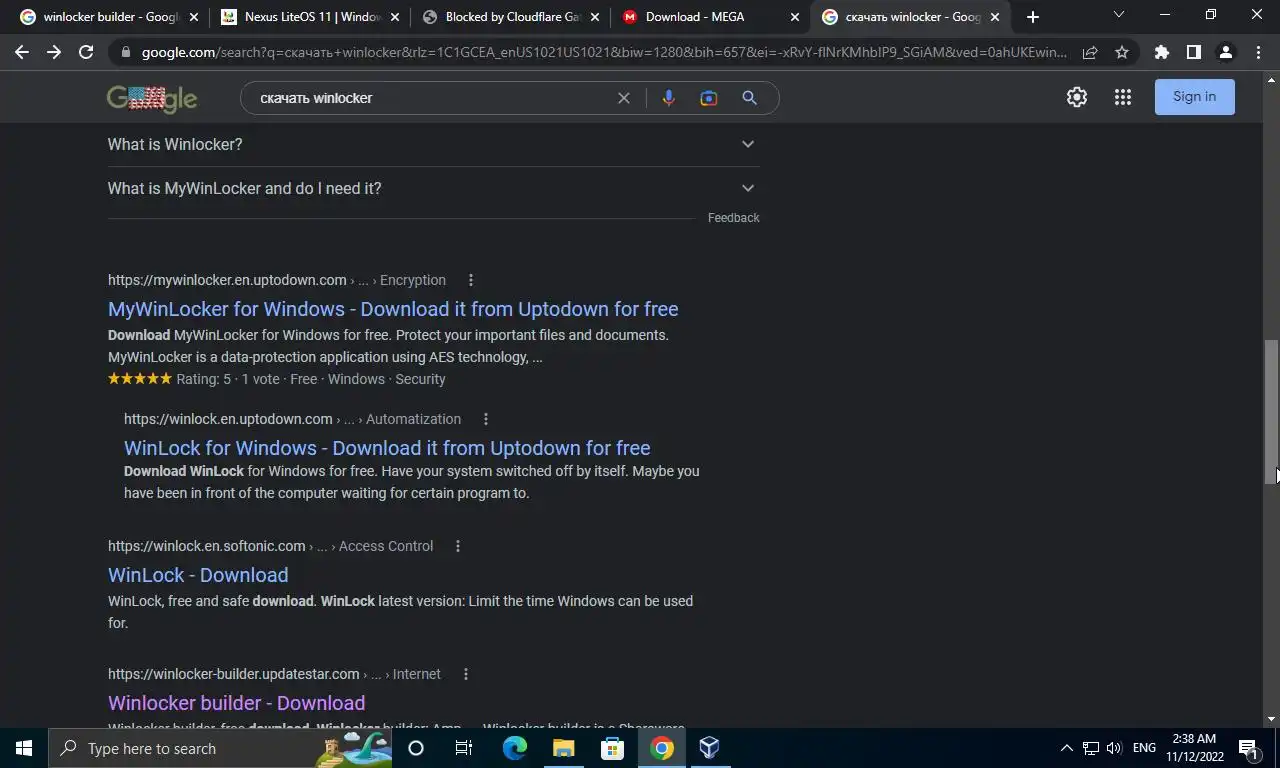This screenshot has height=768, width=1280.
Task: Click the network icon in system tray
Action: click(1090, 748)
